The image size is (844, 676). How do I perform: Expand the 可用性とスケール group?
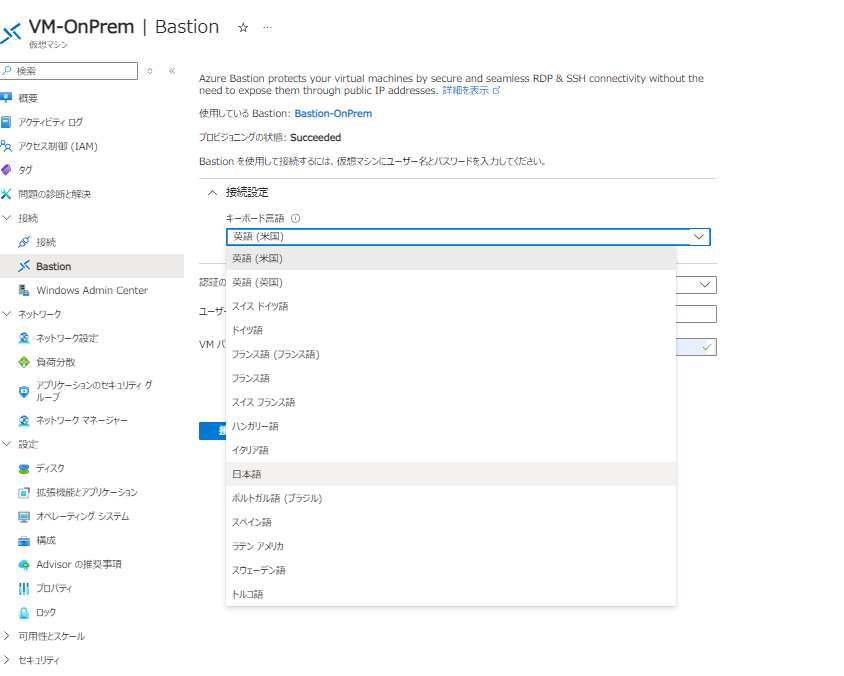point(6,636)
